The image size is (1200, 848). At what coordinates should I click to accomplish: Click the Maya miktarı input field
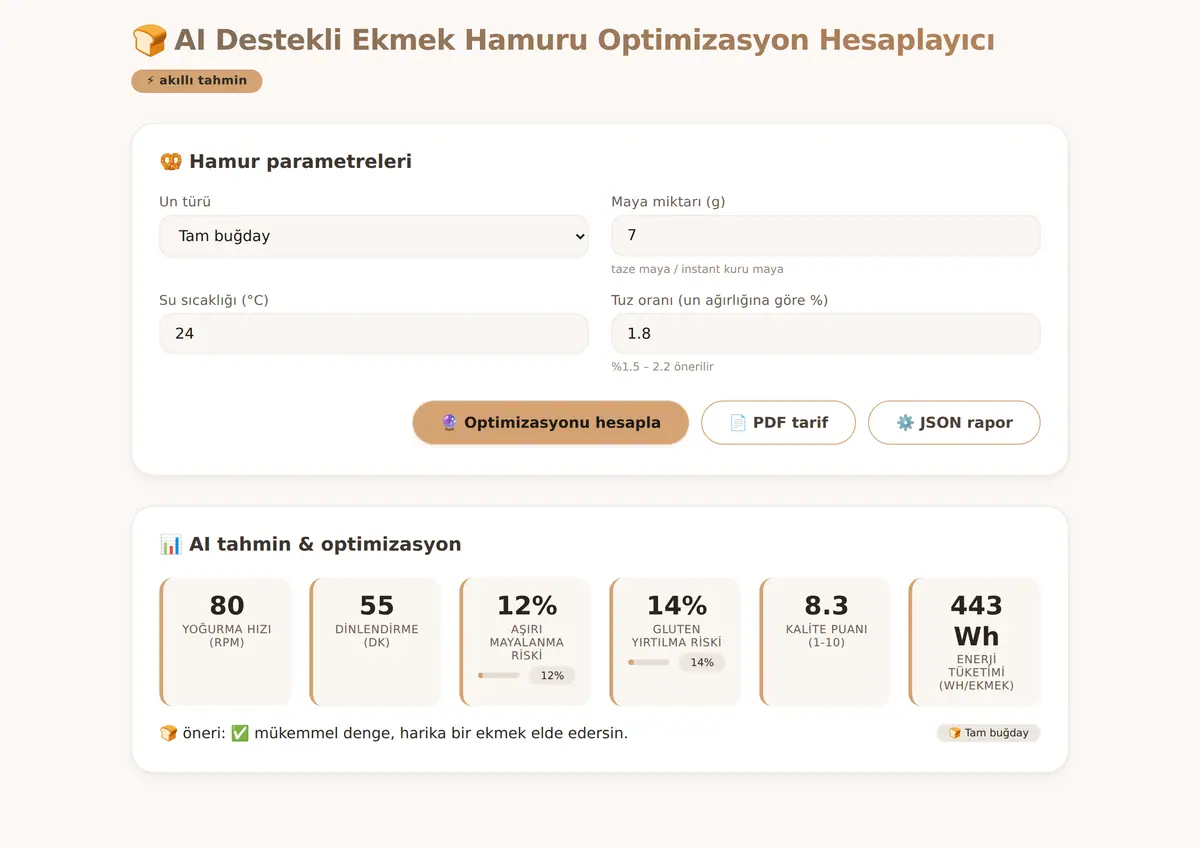[x=825, y=235]
